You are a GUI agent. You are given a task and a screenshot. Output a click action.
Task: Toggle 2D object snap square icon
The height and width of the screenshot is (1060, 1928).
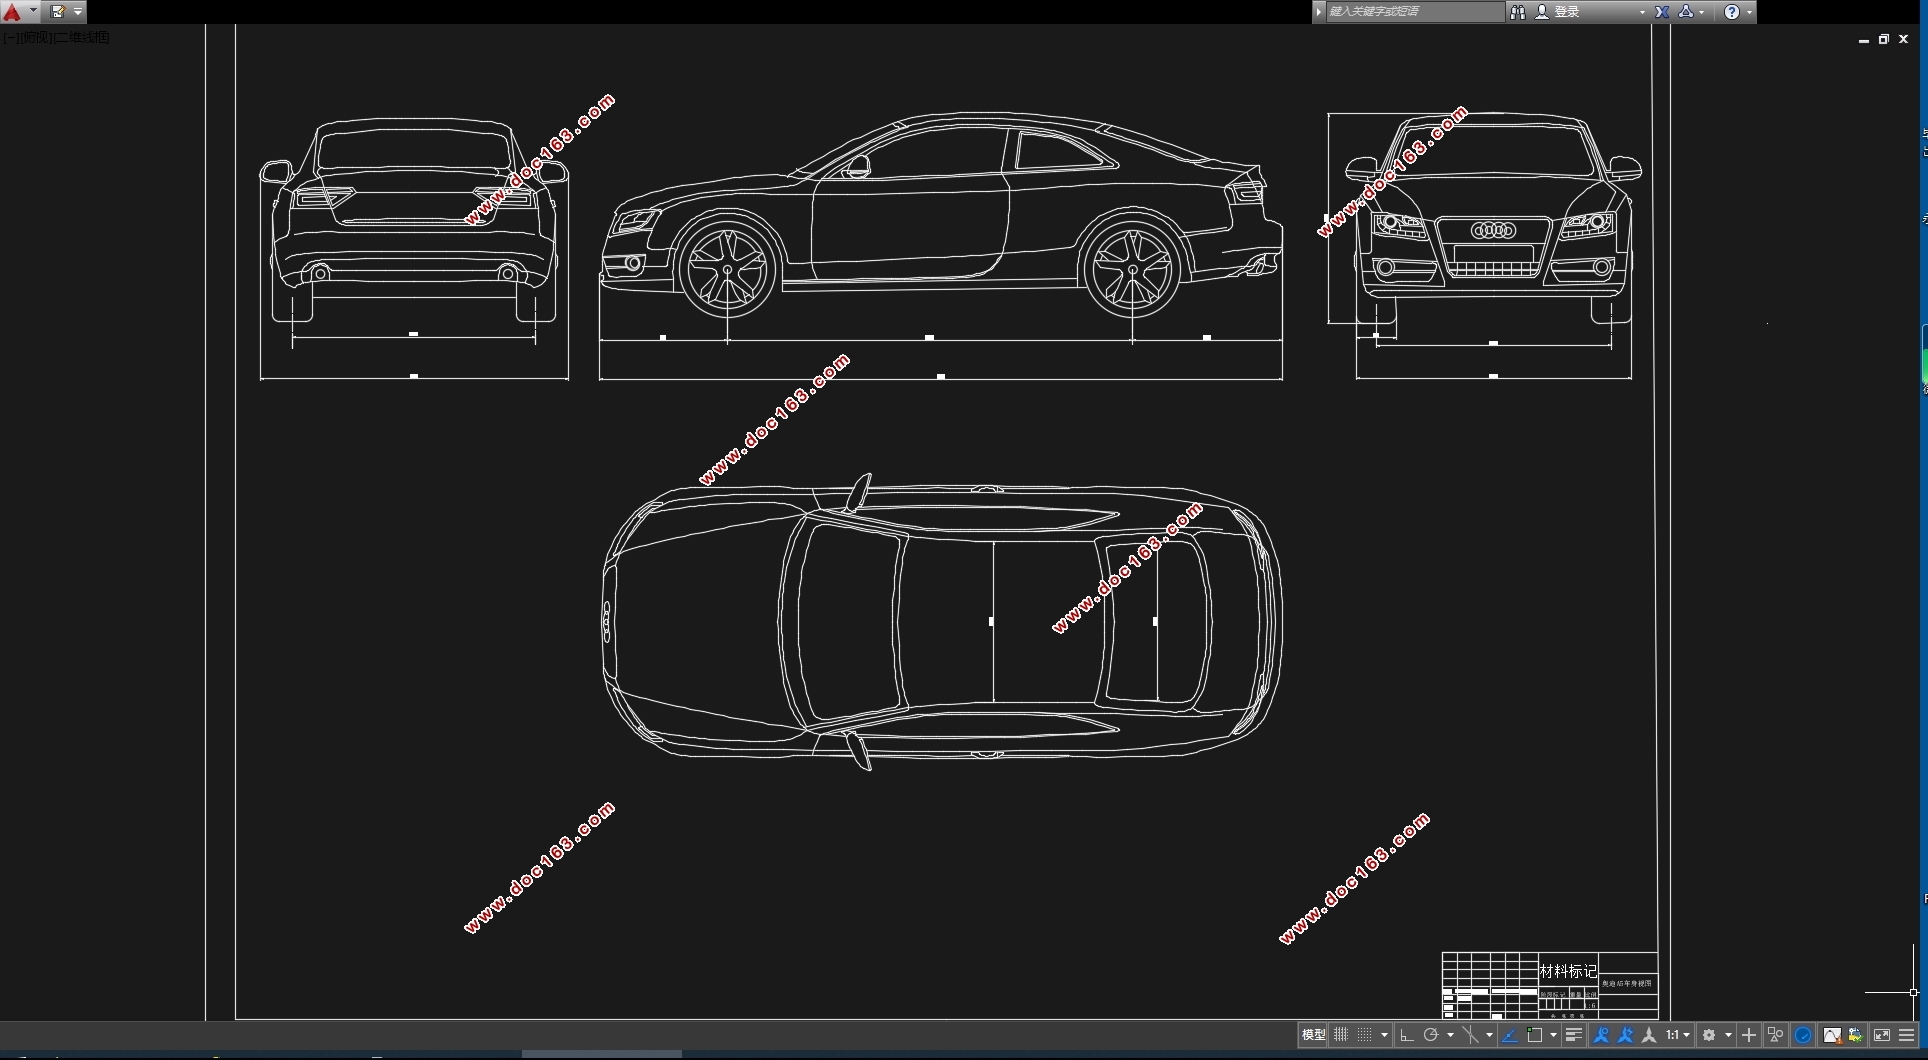[1535, 1035]
